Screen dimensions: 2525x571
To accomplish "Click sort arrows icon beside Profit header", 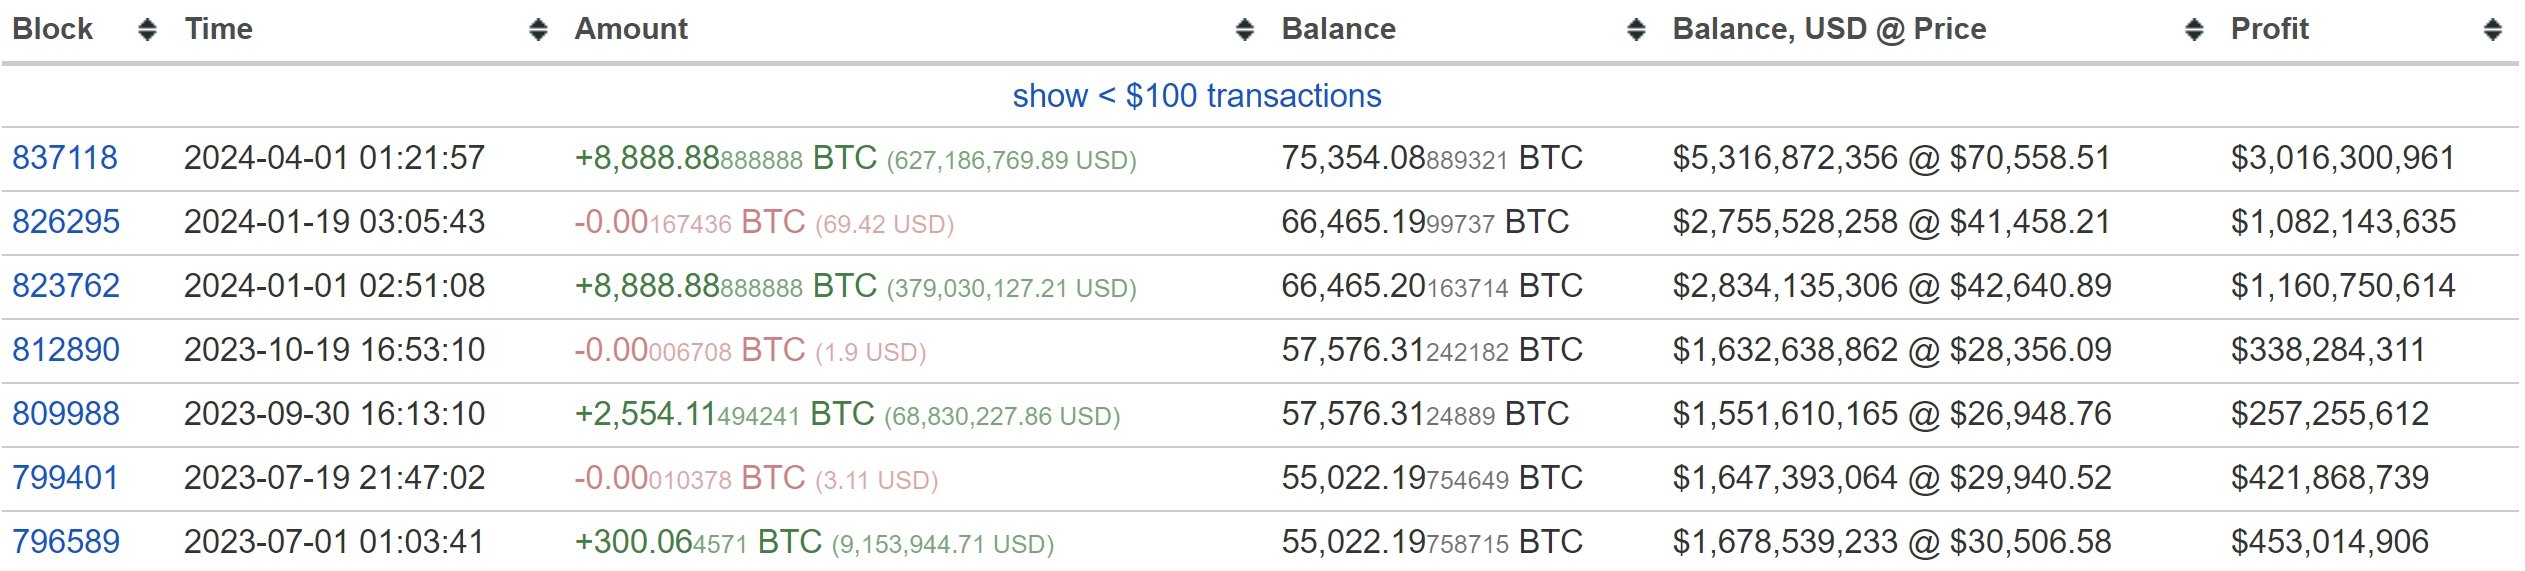I will tap(2493, 30).
